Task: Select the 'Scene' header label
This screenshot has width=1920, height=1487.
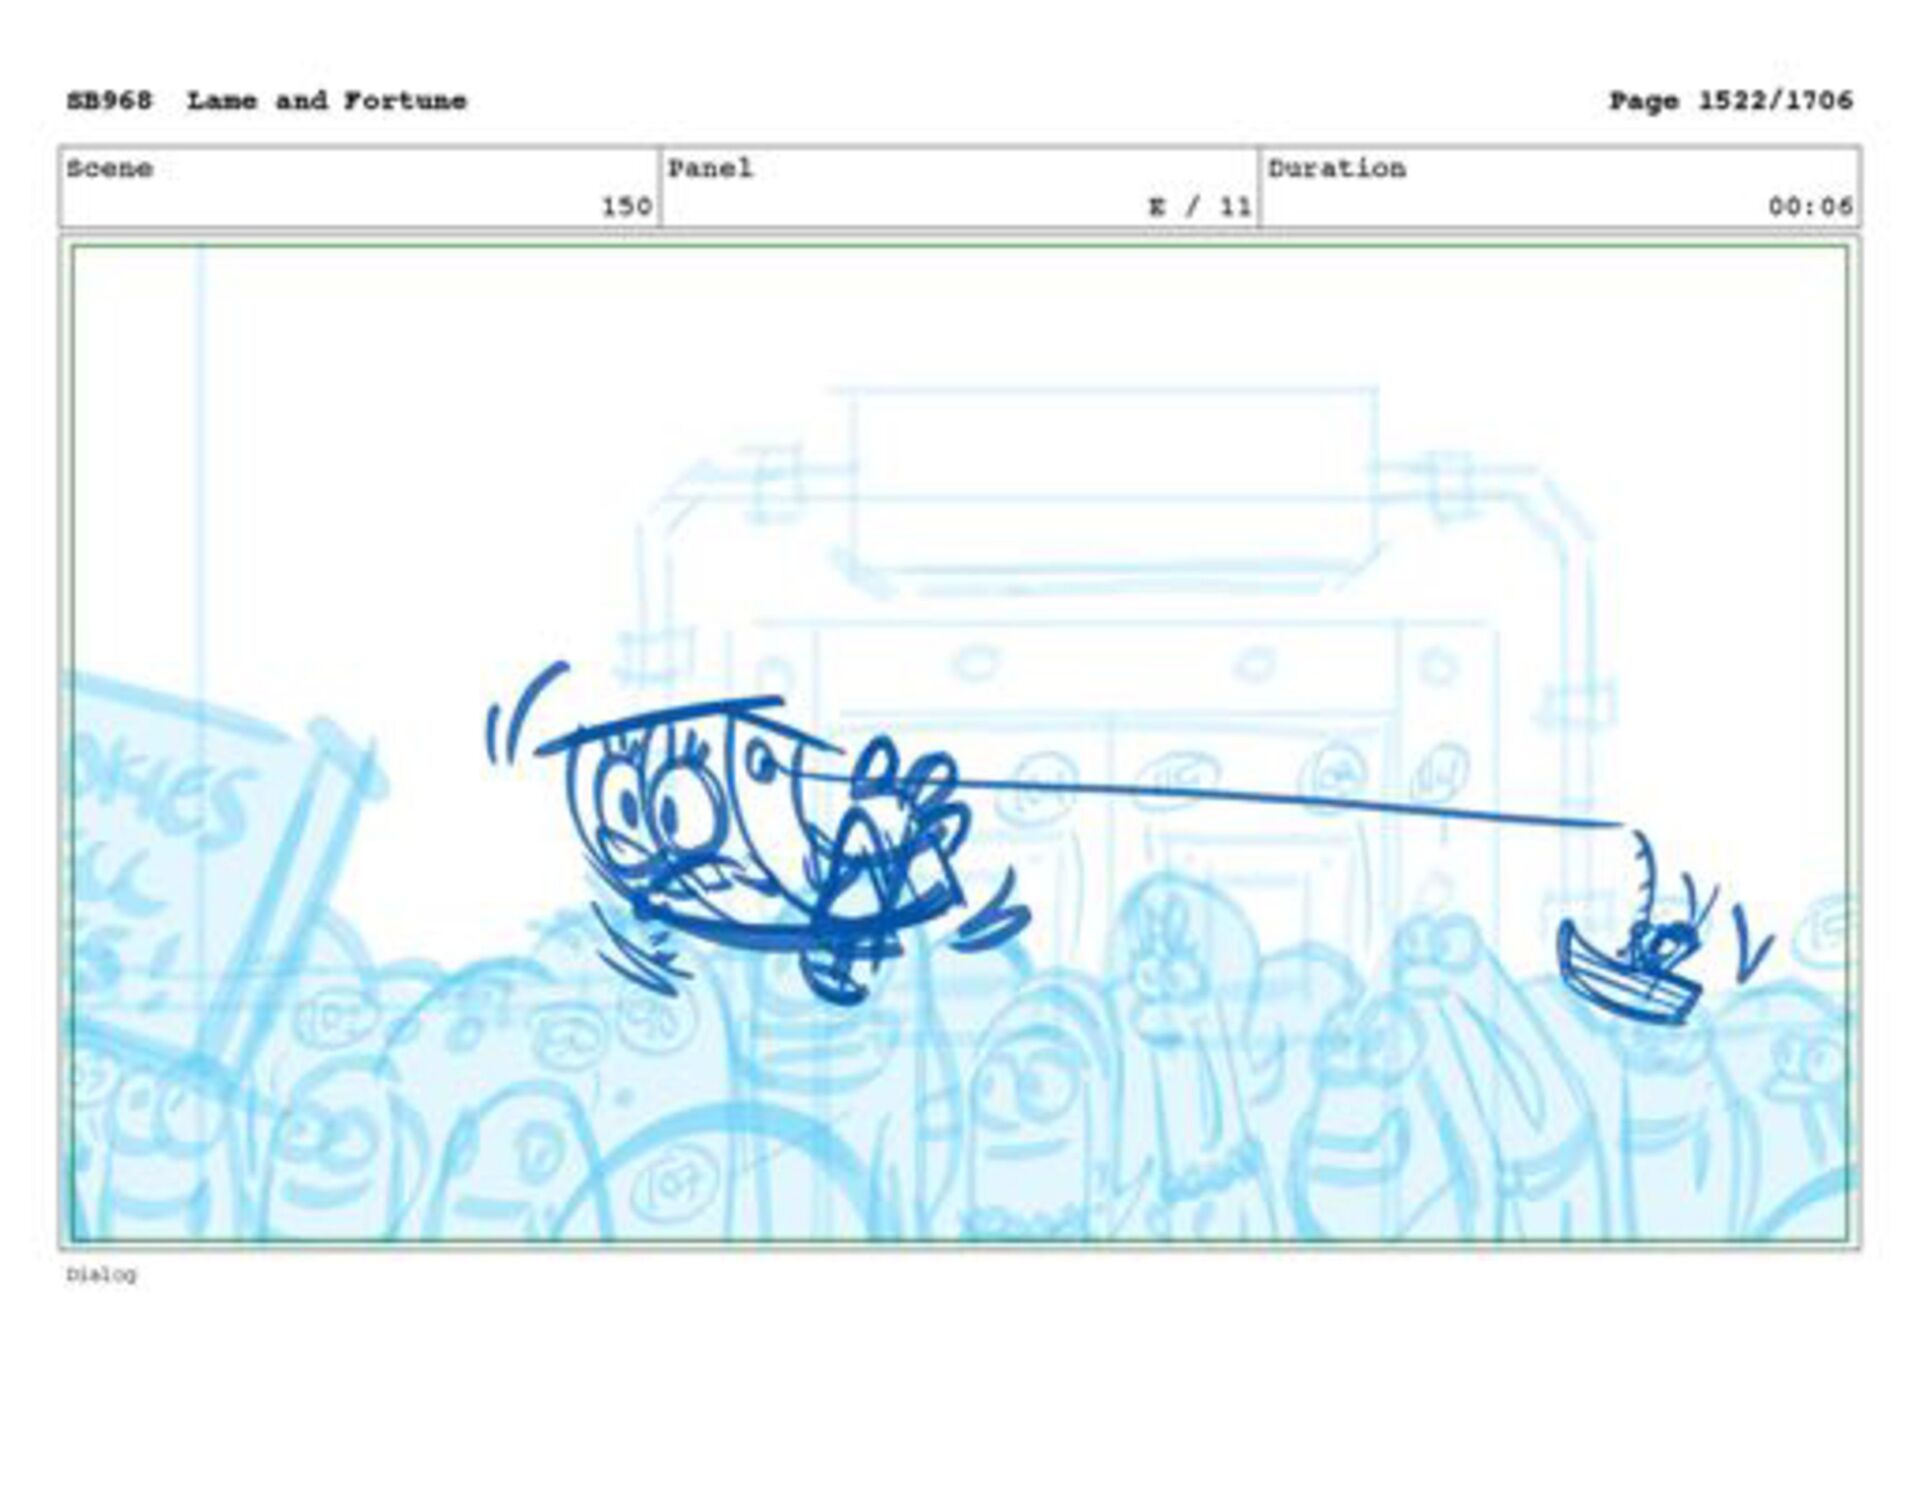Action: [x=110, y=168]
